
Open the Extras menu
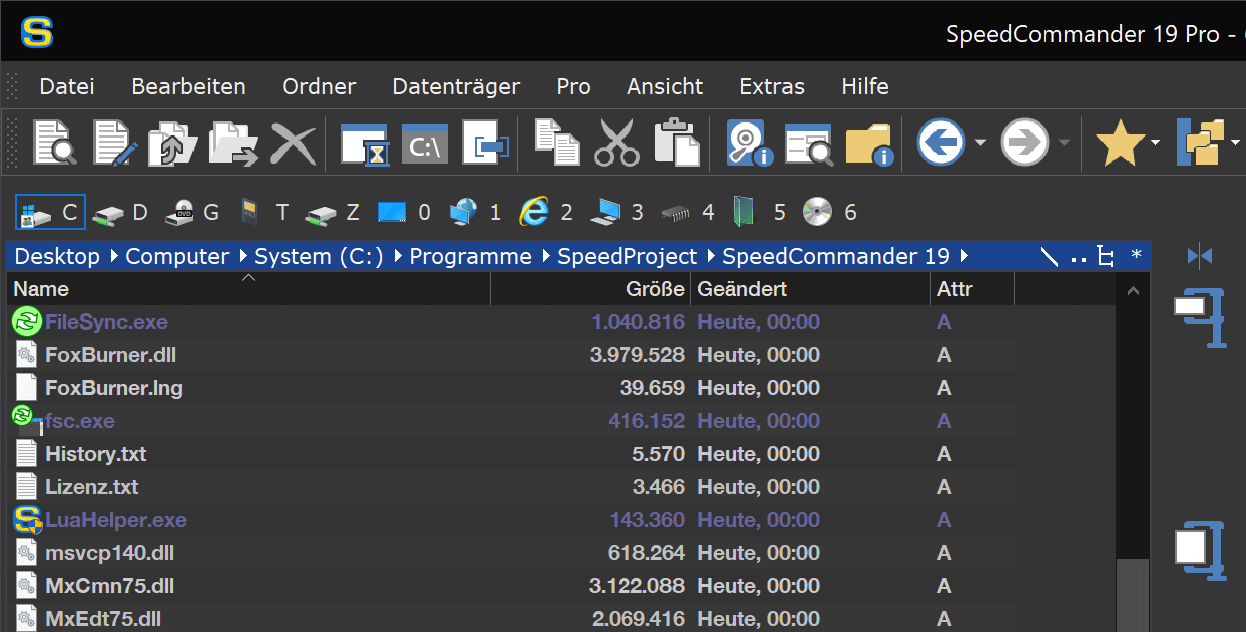pyautogui.click(x=772, y=87)
